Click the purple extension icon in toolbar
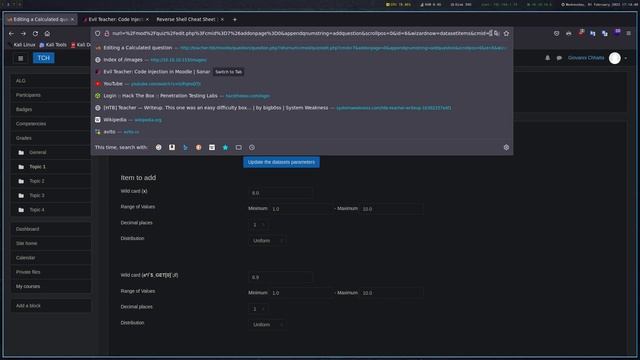The image size is (640, 360). point(617,33)
